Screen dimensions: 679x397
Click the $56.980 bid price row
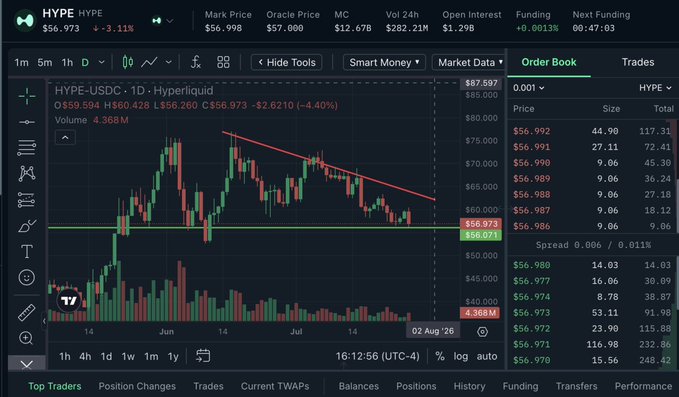592,265
